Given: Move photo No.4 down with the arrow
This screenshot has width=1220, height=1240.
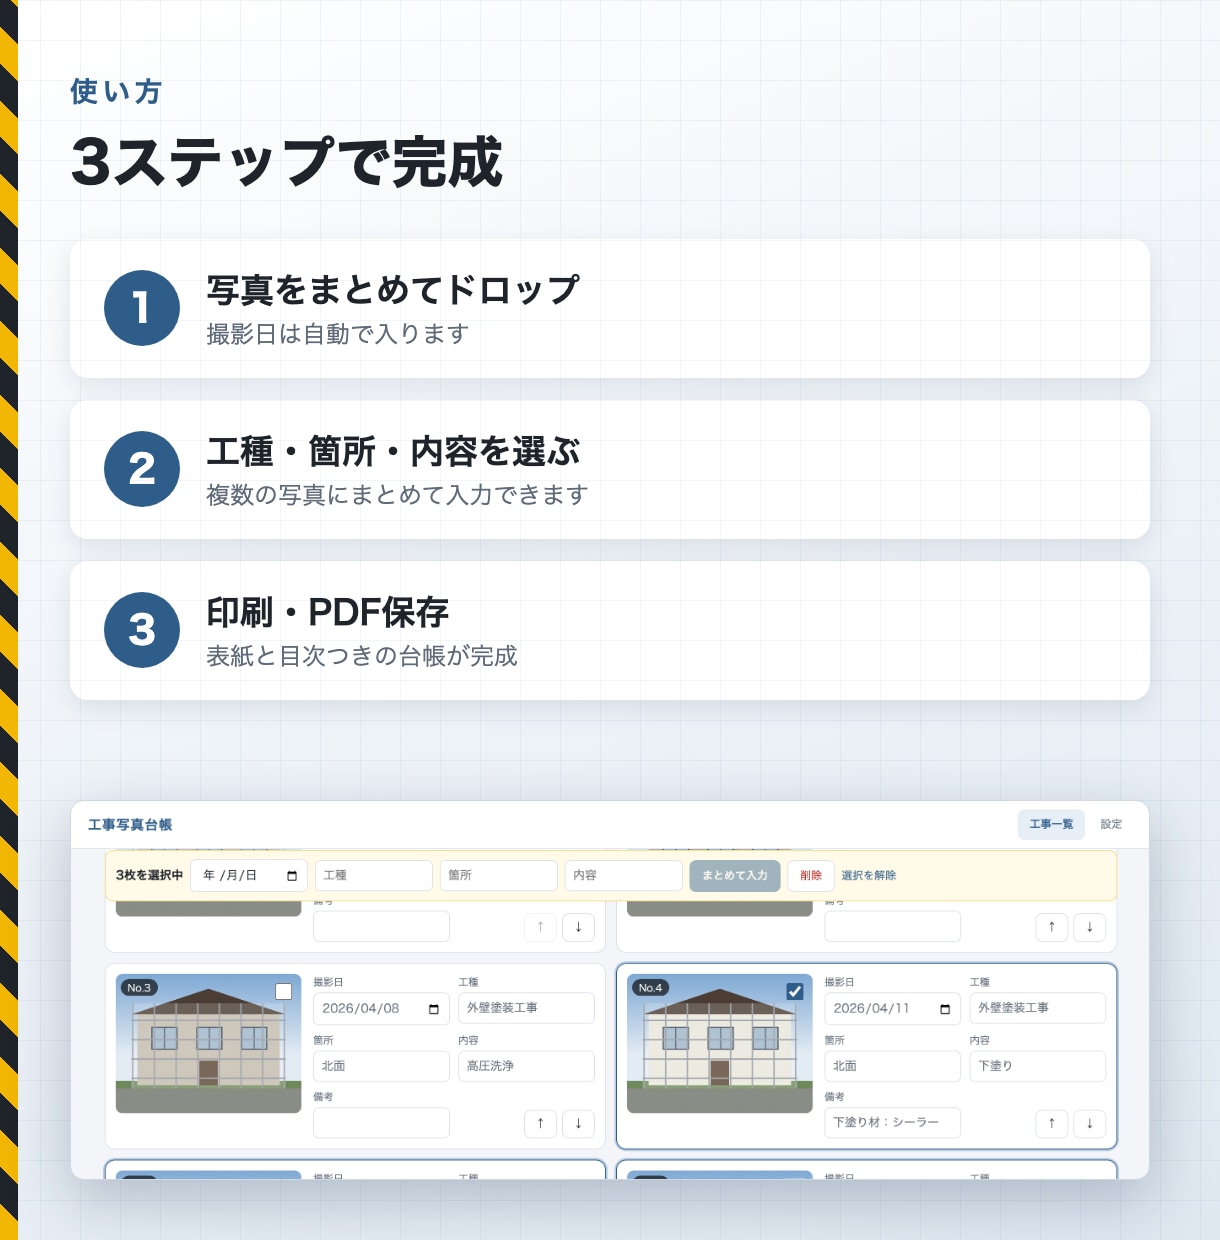Looking at the screenshot, I should (x=1089, y=1123).
